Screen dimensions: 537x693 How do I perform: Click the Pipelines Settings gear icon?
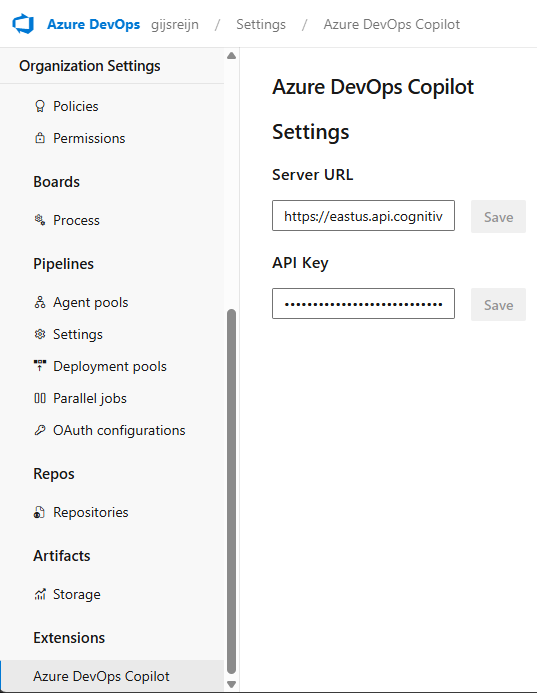click(x=40, y=334)
